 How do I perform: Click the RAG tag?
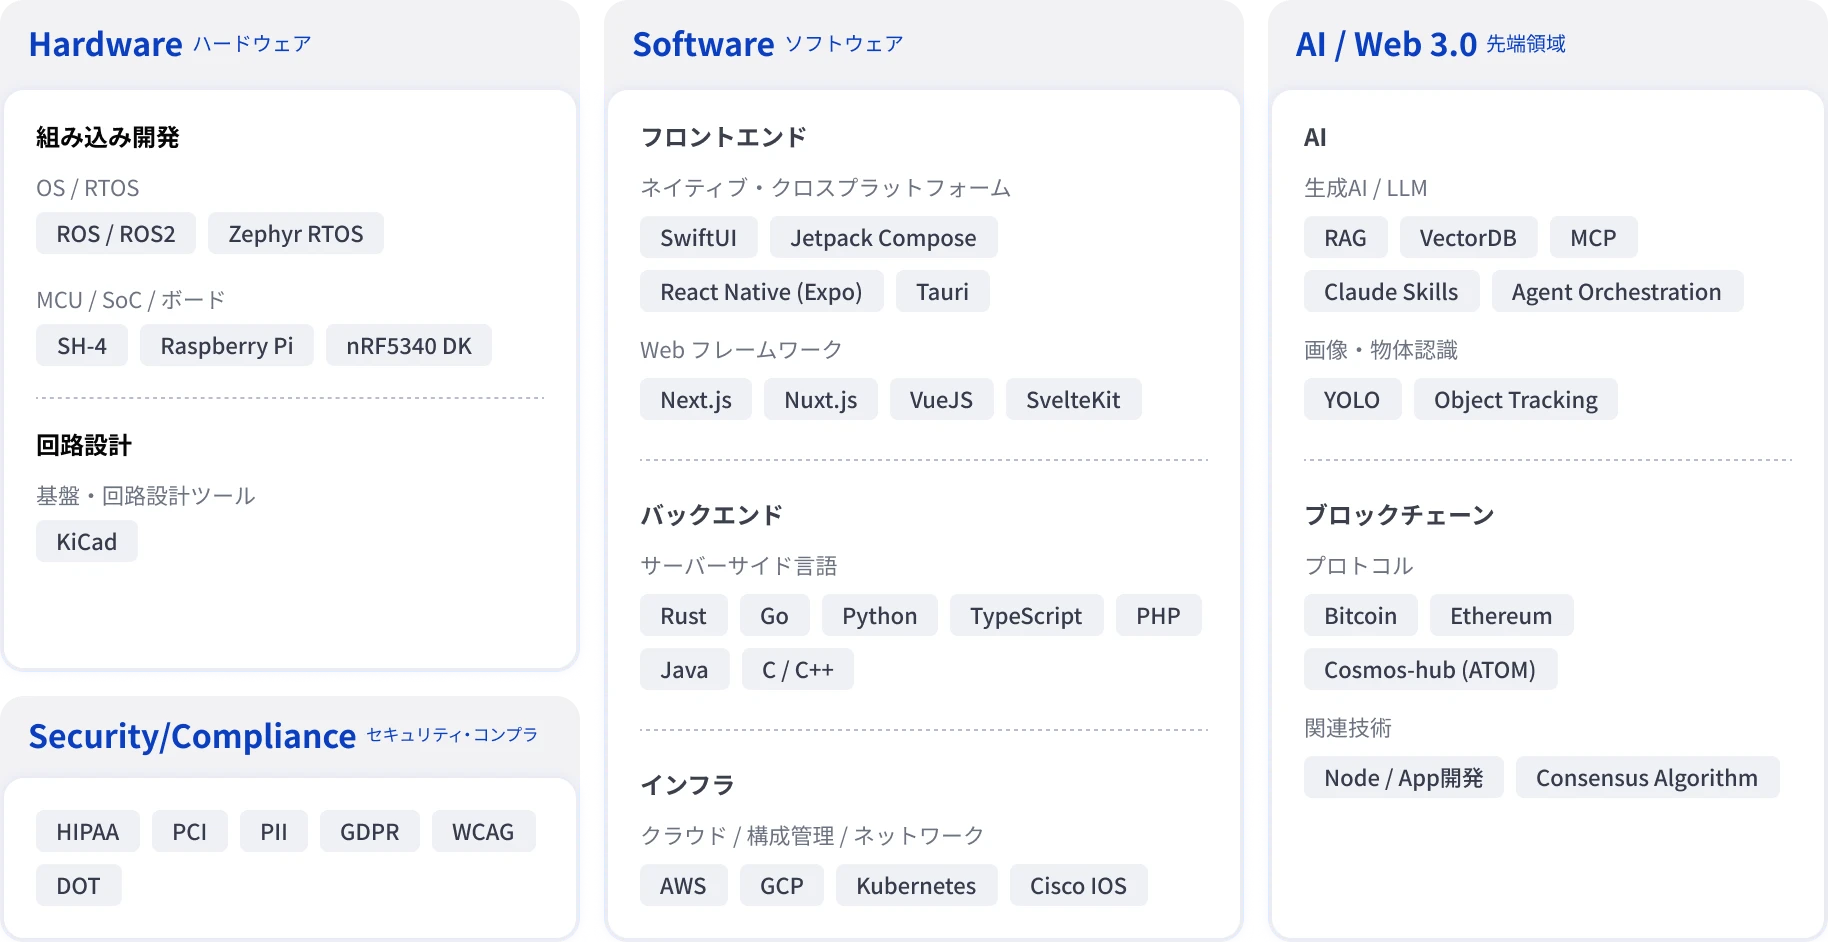(1346, 237)
